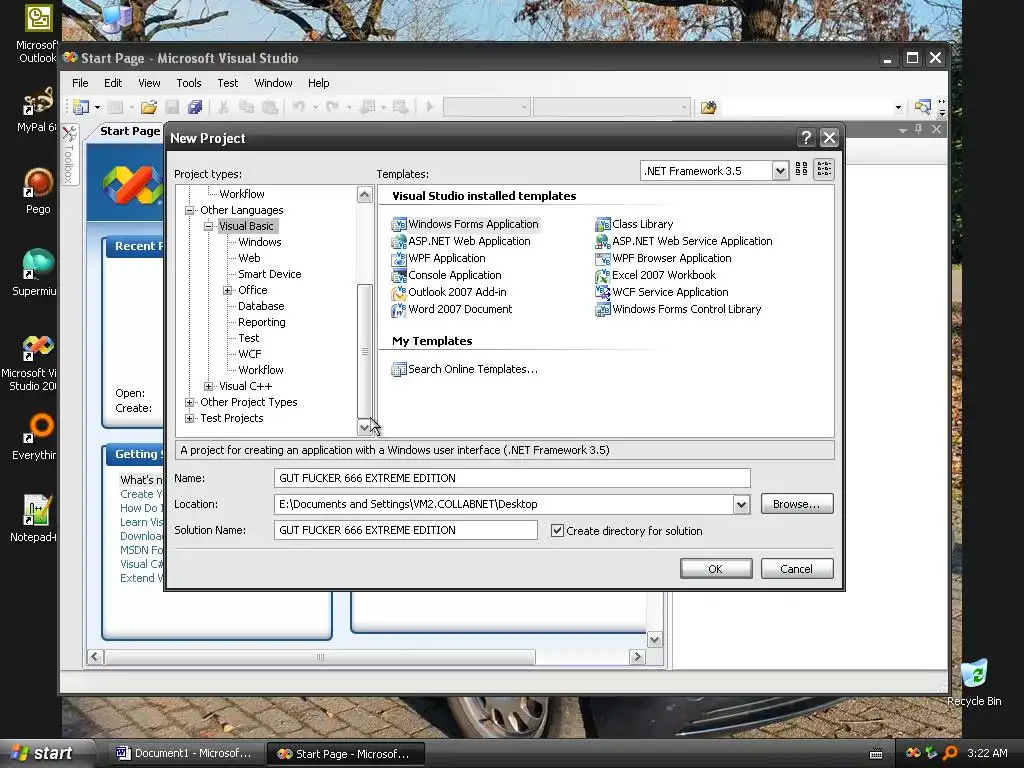Expand the Test Projects node
The image size is (1024, 768).
[189, 418]
